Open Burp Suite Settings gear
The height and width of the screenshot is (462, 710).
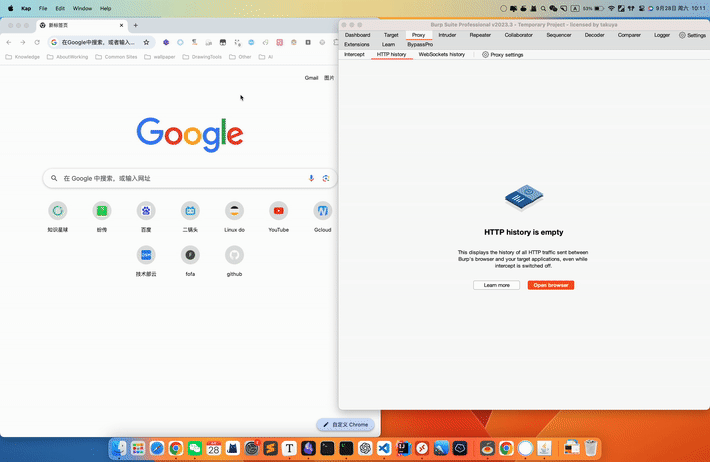pos(692,35)
